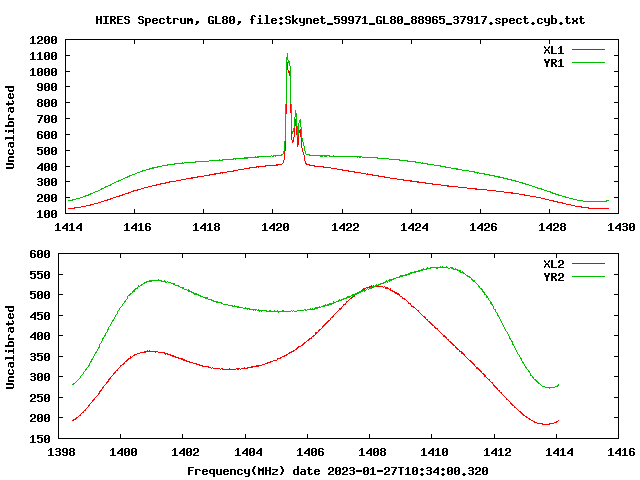Click the Frequency(MHz) date axis label
The height and width of the screenshot is (480, 640).
click(x=338, y=471)
